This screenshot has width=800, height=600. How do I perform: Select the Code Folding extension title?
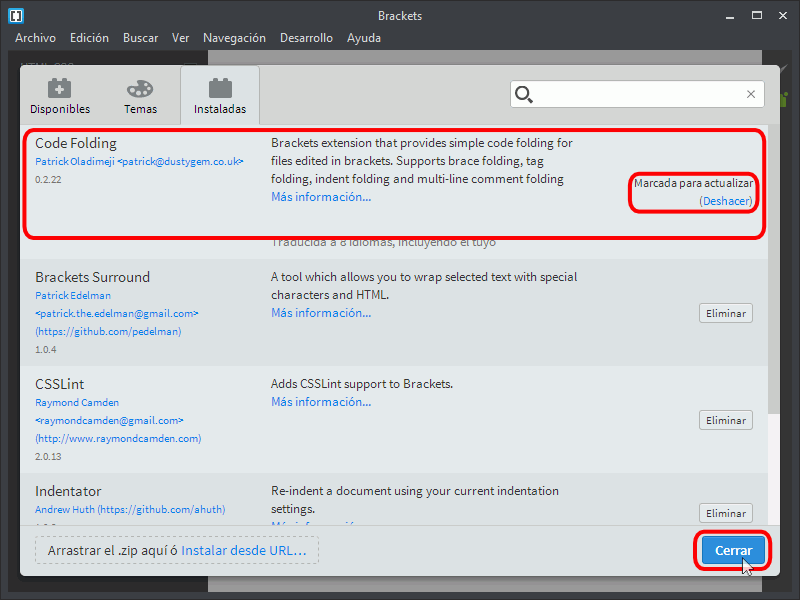[x=76, y=143]
